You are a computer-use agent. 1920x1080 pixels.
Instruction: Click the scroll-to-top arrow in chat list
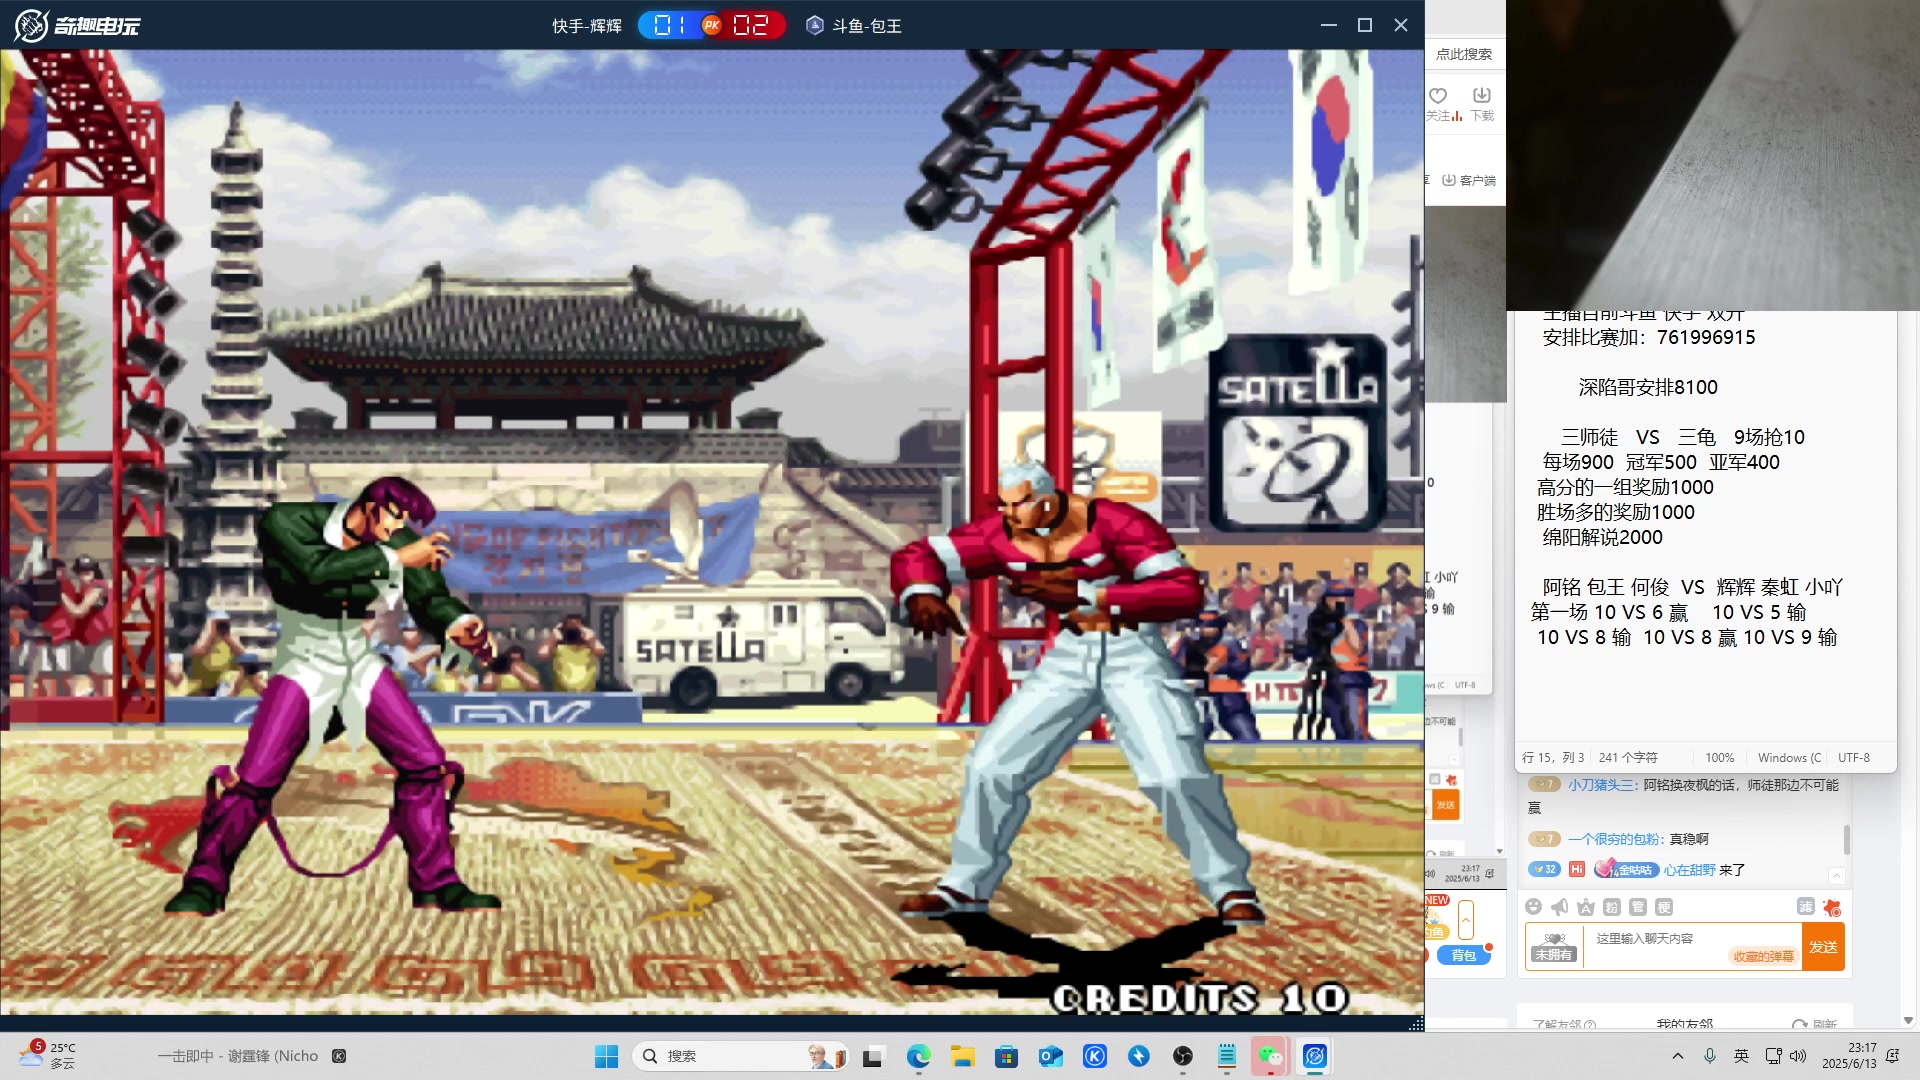[1836, 876]
